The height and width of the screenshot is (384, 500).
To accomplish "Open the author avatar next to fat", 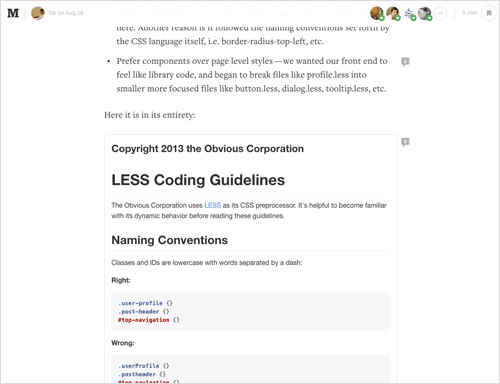I will [38, 13].
